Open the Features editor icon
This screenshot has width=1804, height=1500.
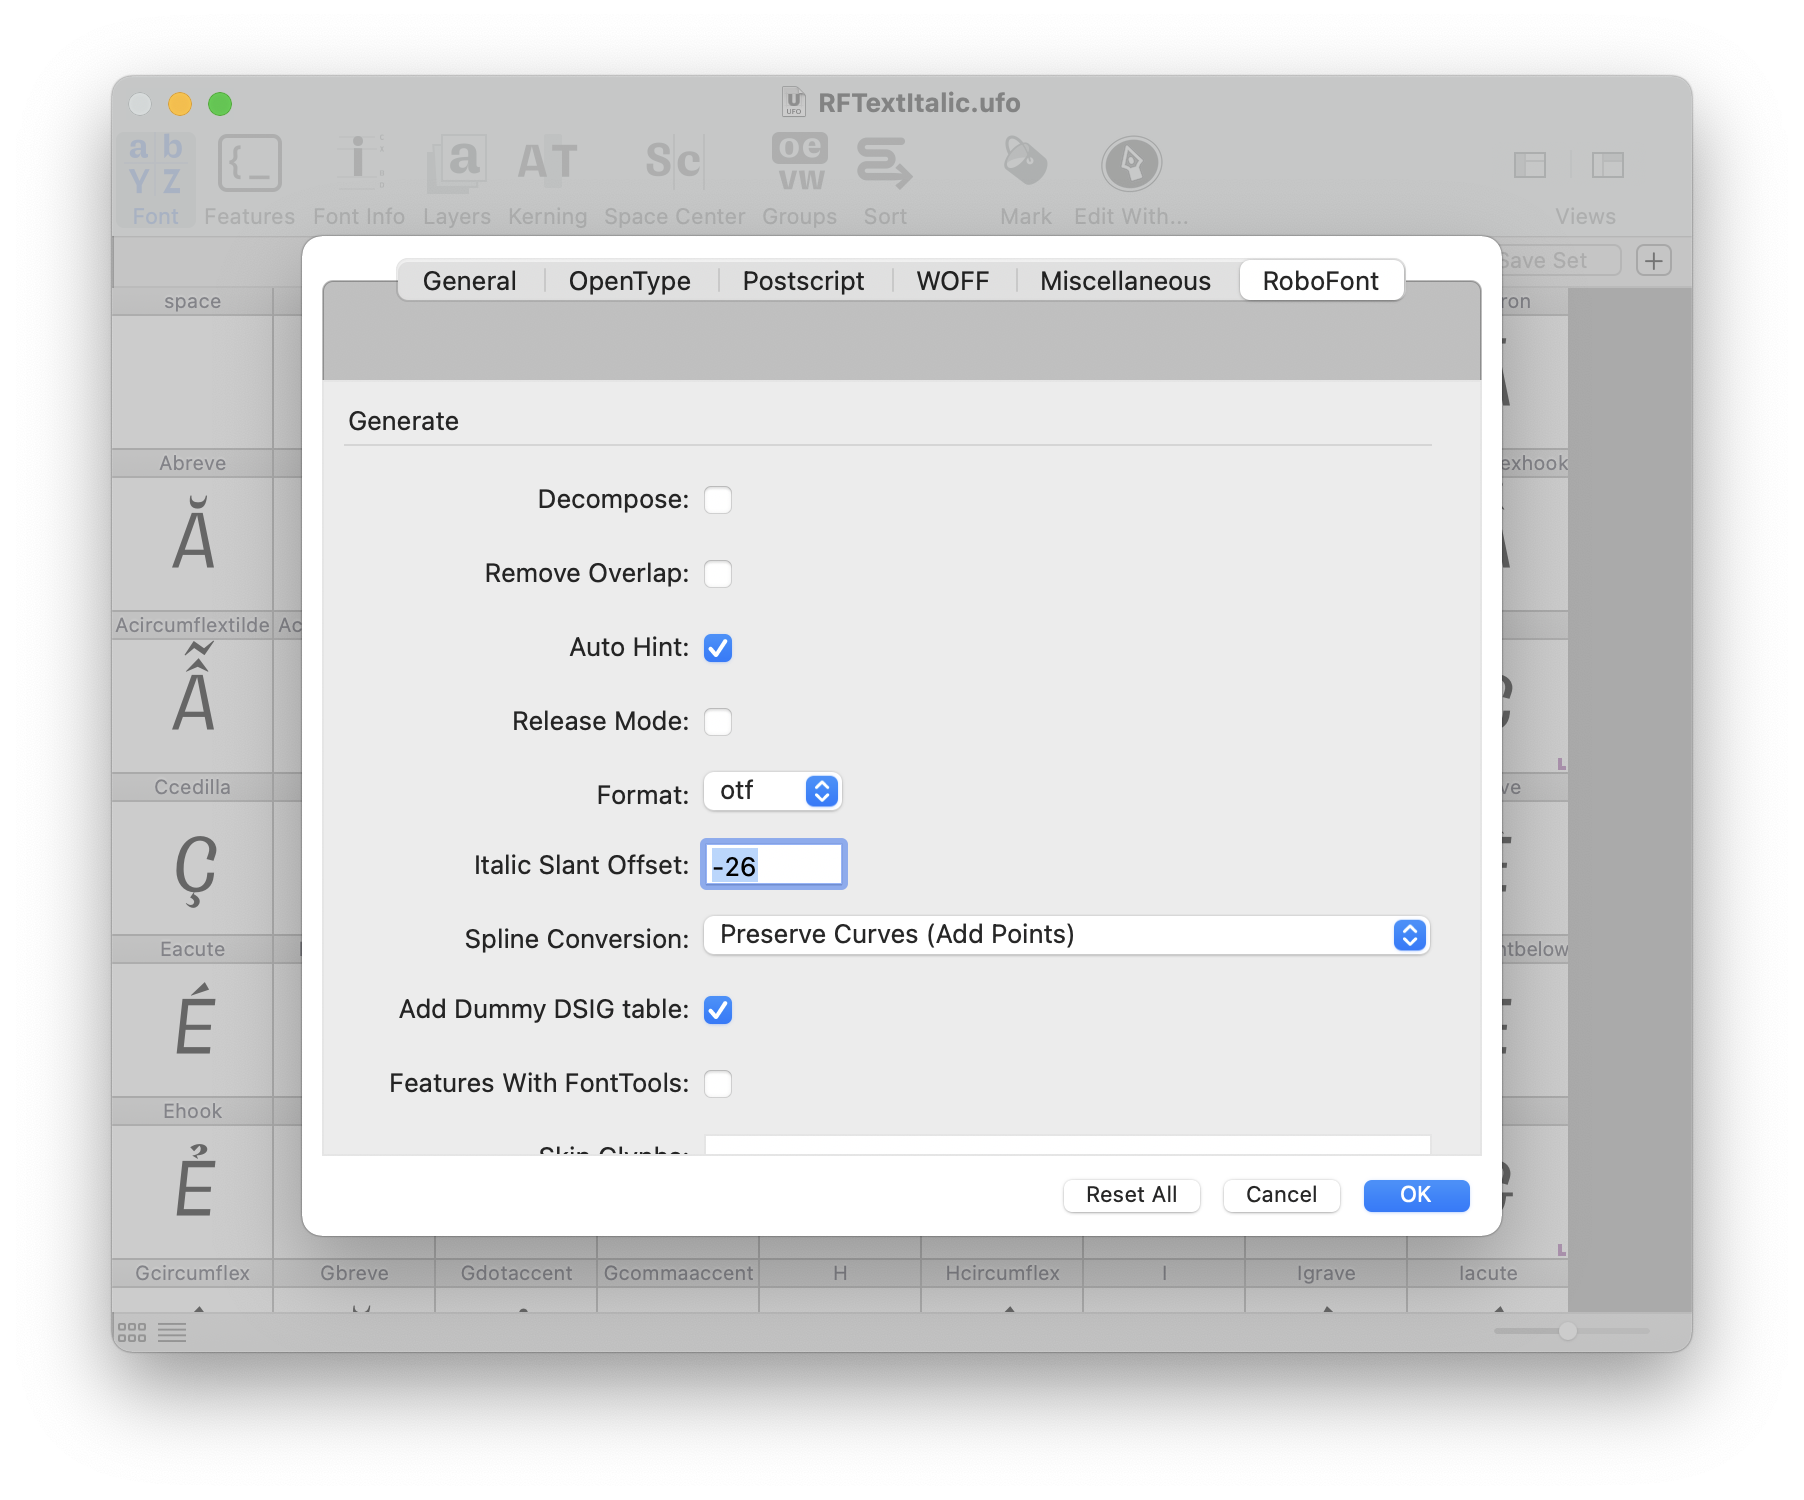pos(249,179)
